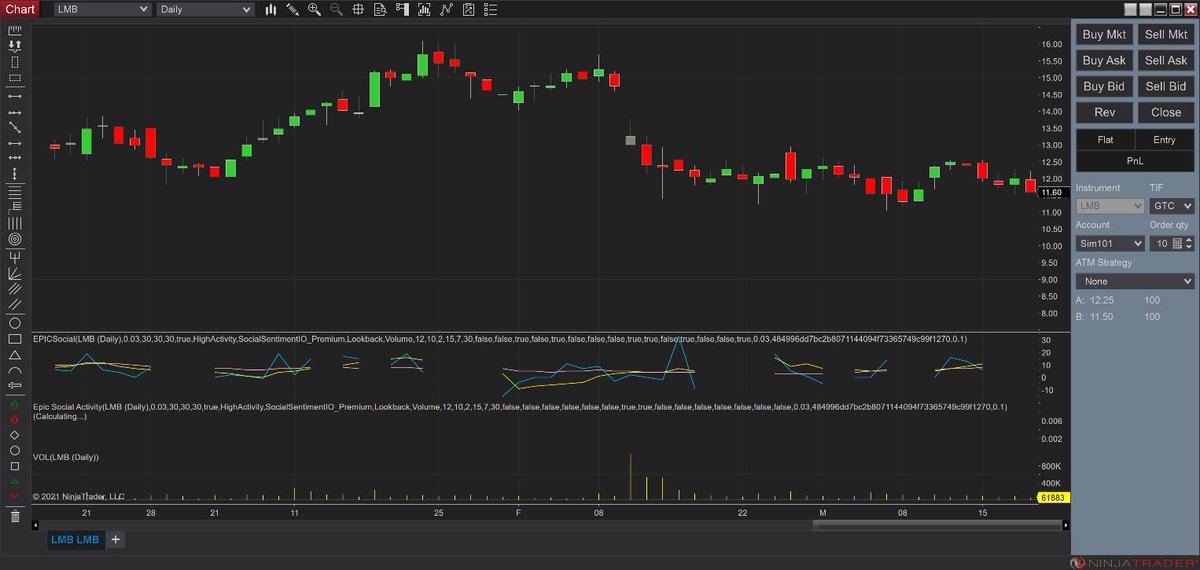Screen dimensions: 1200x570
Task: Click the Sell Bid button
Action: (1166, 86)
